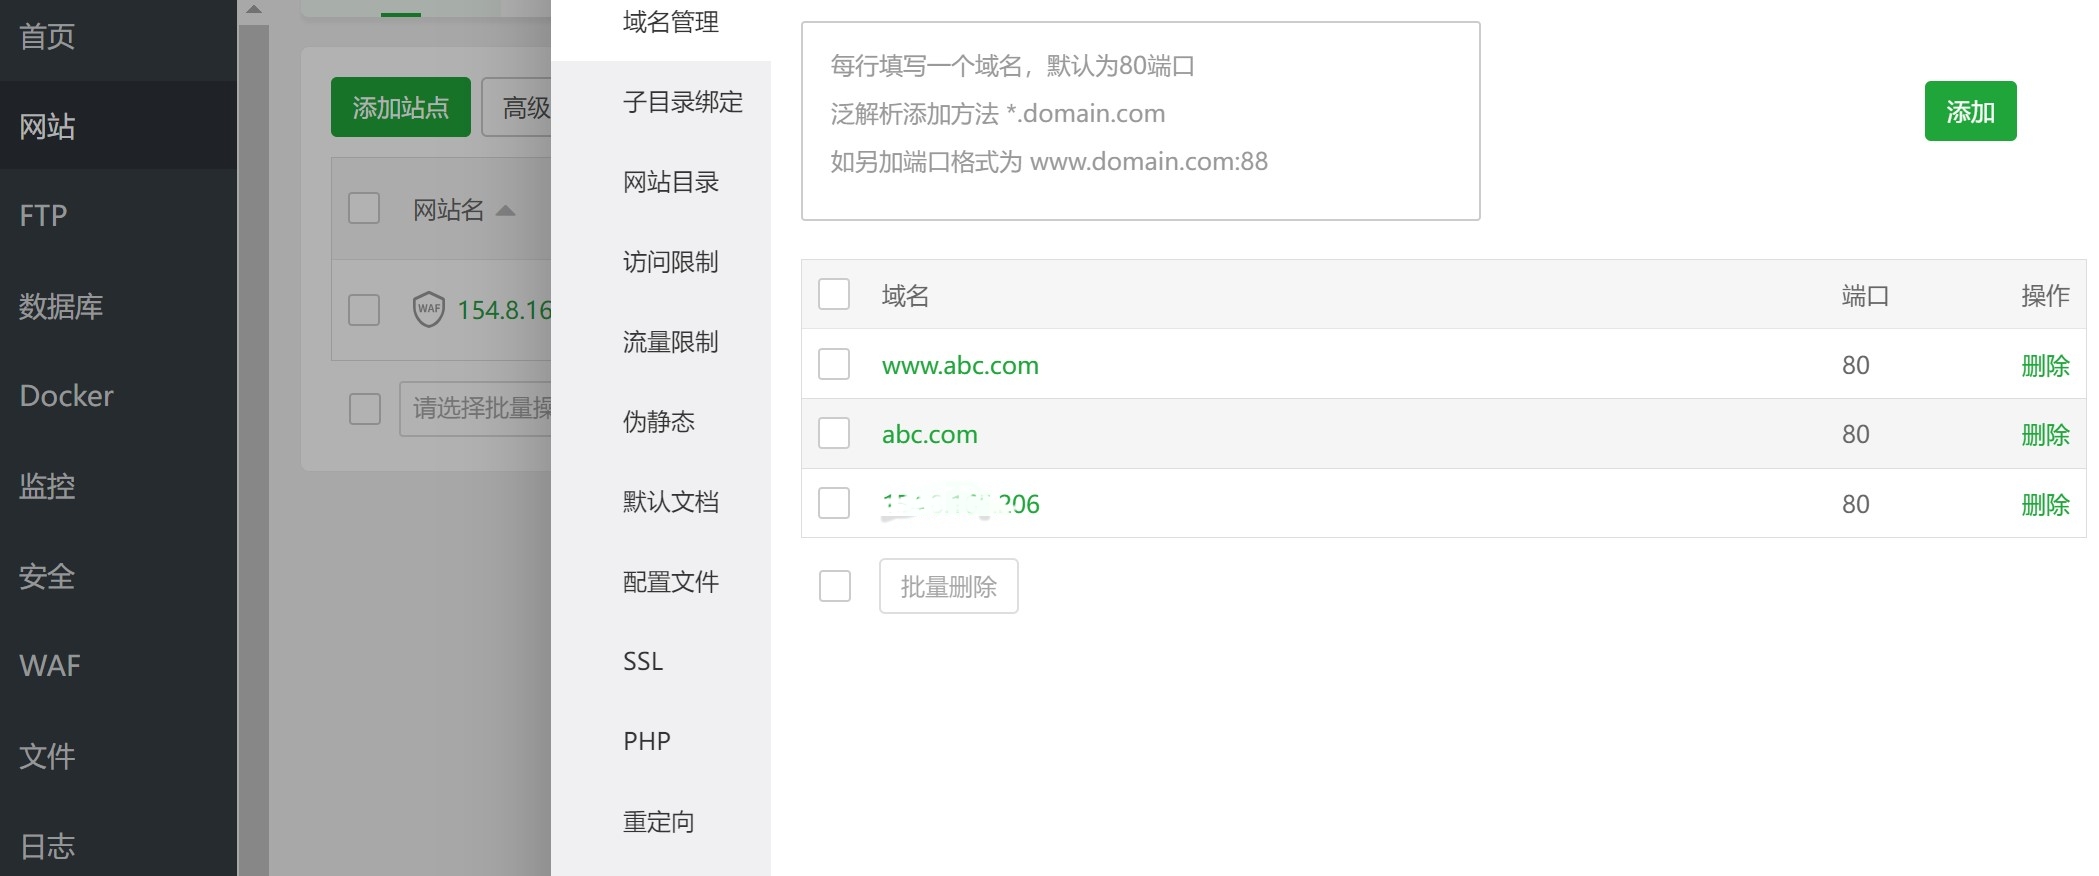Go to Docker in the sidebar

click(x=66, y=396)
